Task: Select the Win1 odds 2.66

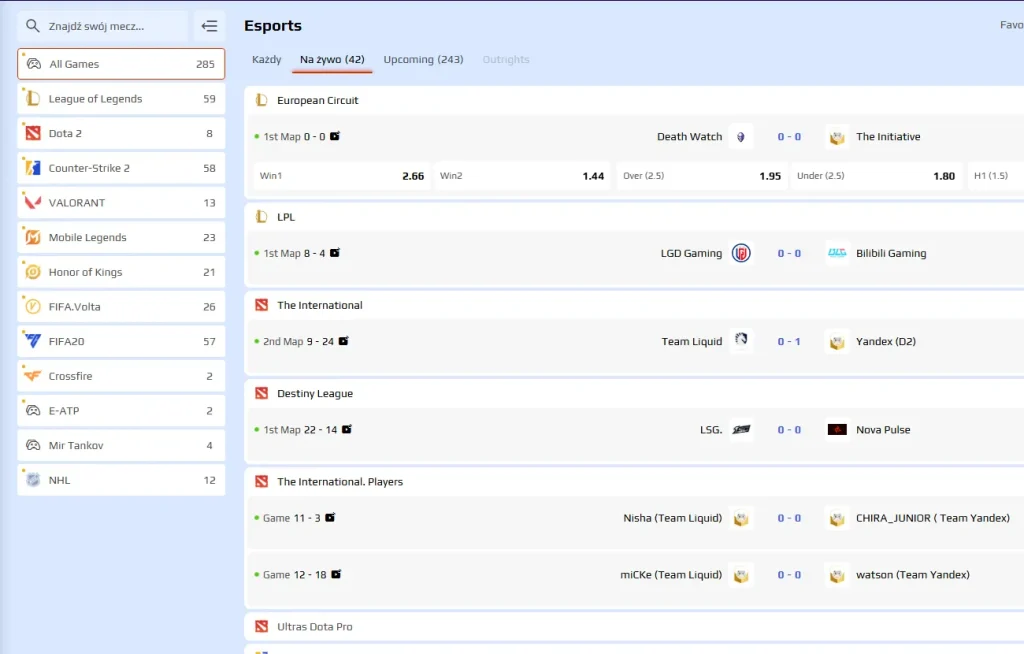Action: click(x=342, y=176)
